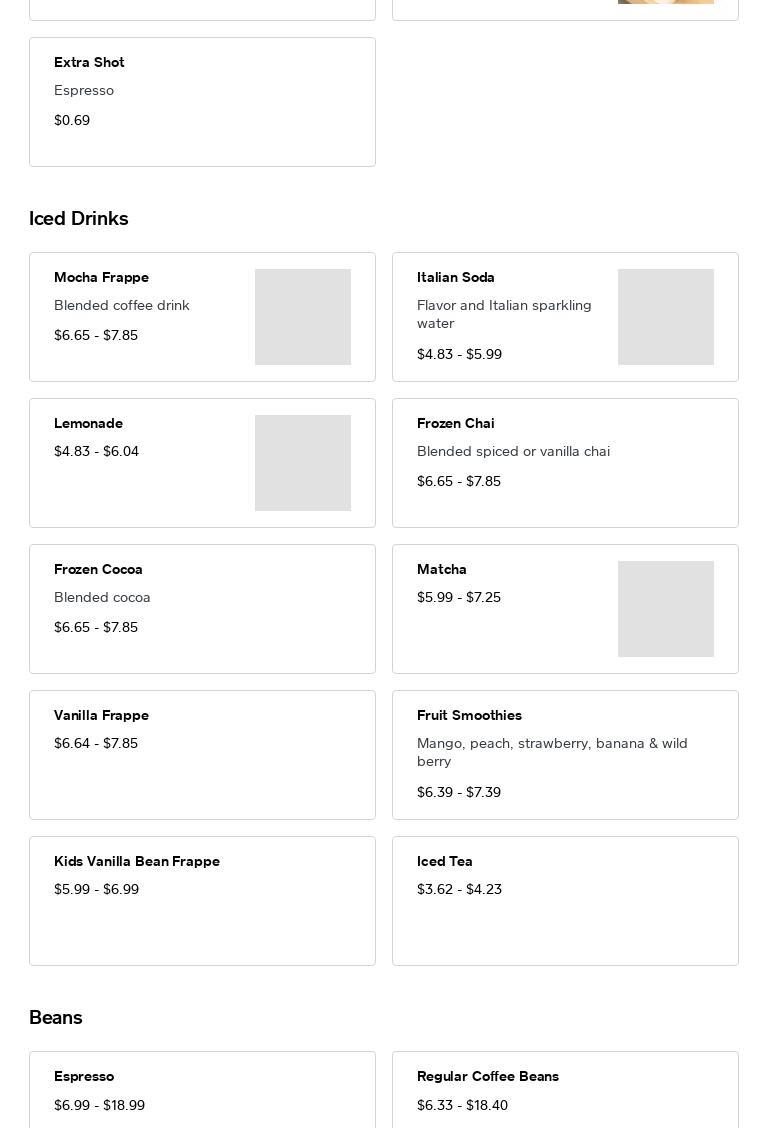Open the Matcha item title
This screenshot has height=1128, width=768.
pos(442,569)
